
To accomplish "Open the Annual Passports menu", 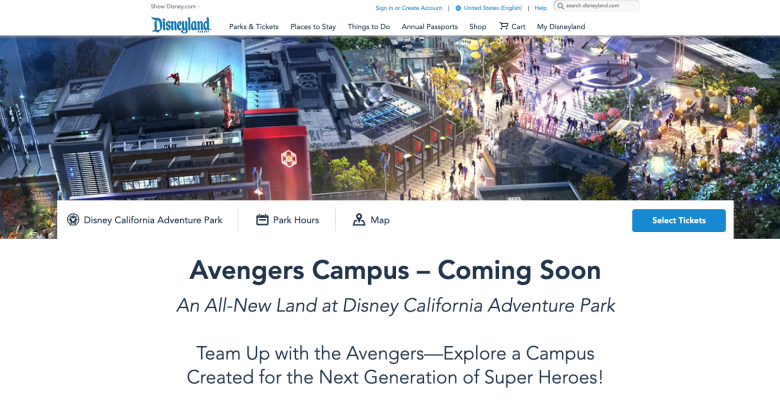I will [430, 27].
